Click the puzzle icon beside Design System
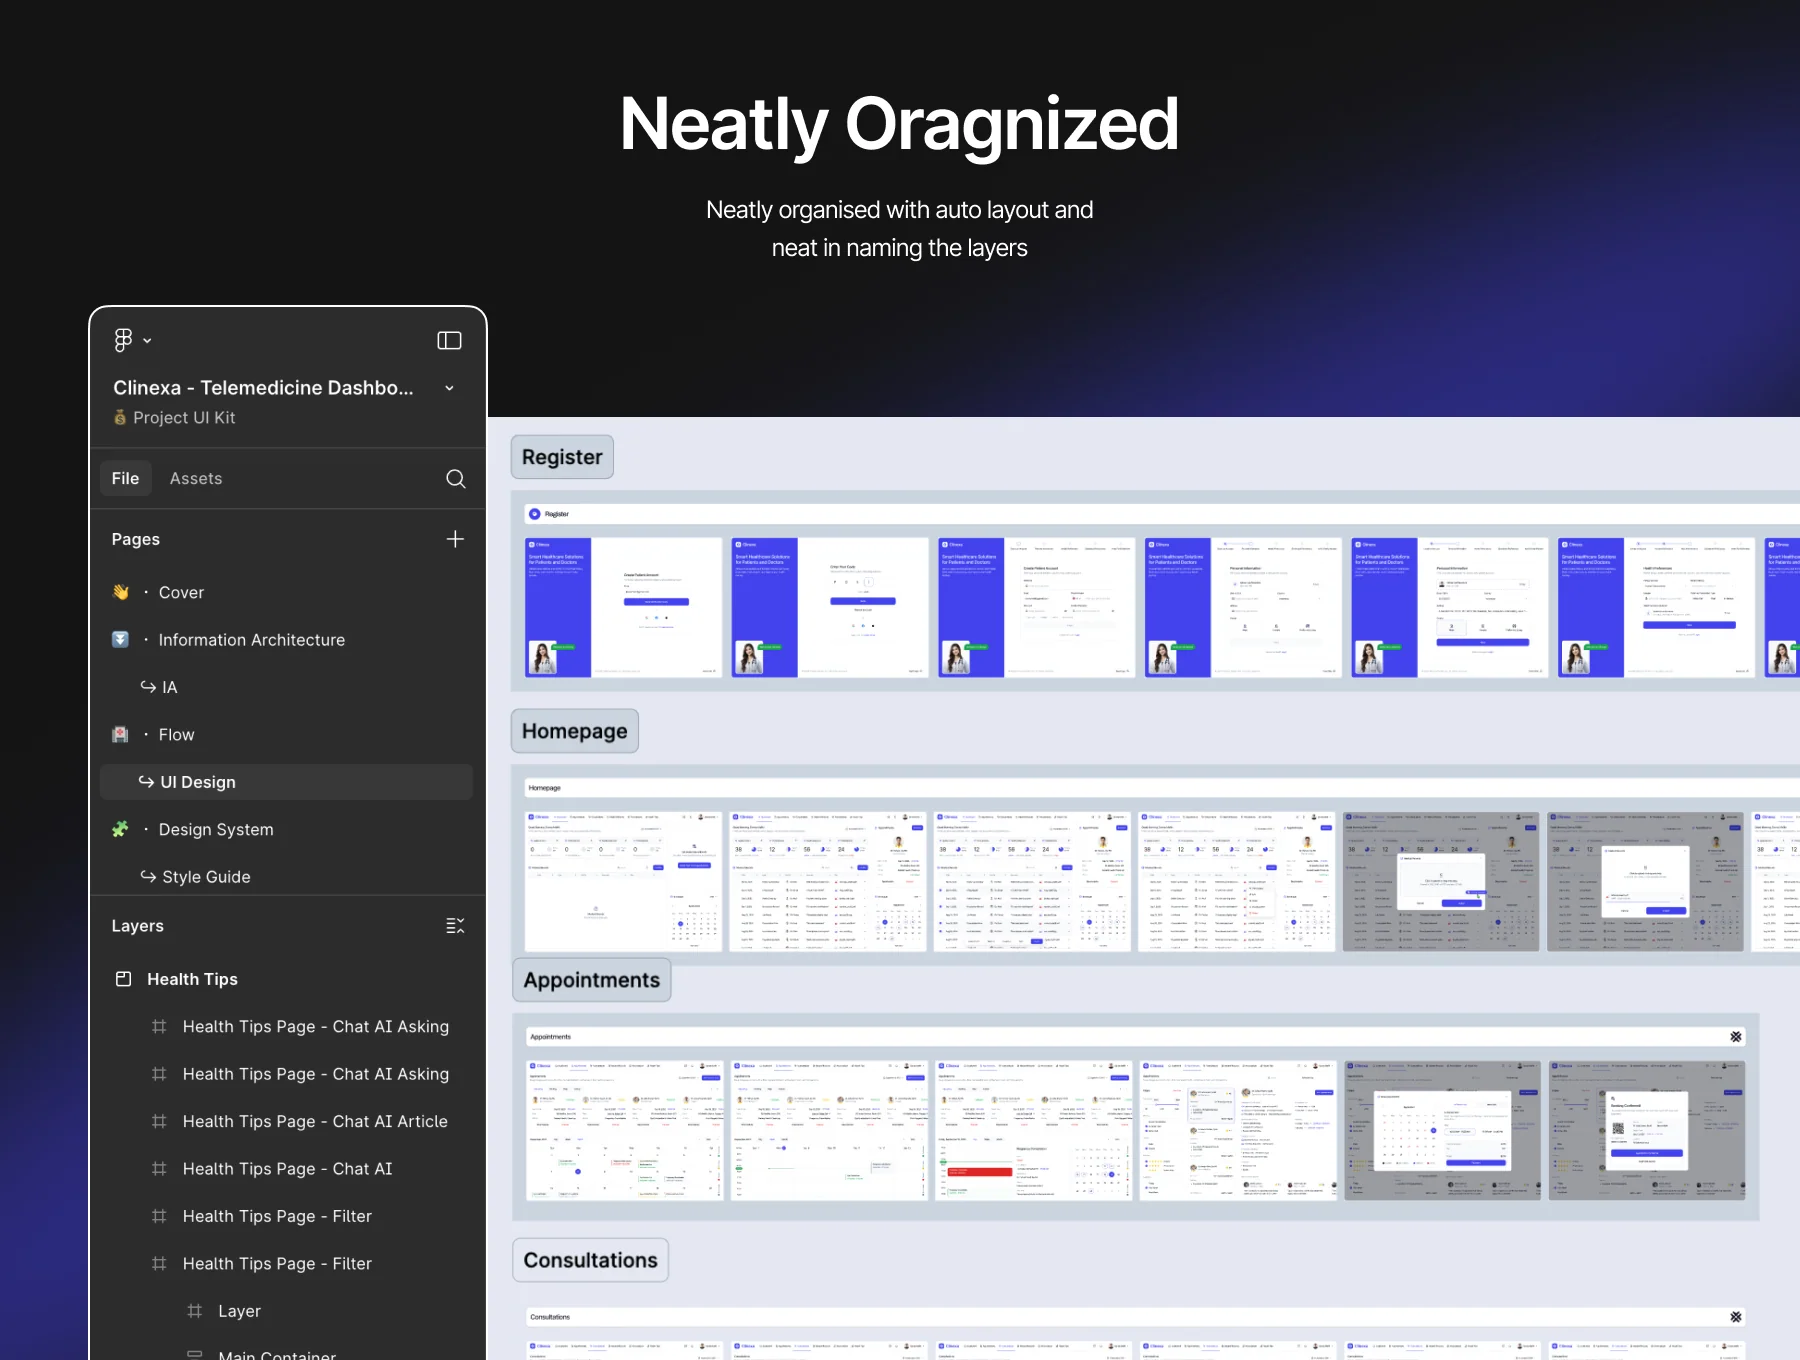The width and height of the screenshot is (1800, 1360). [120, 829]
